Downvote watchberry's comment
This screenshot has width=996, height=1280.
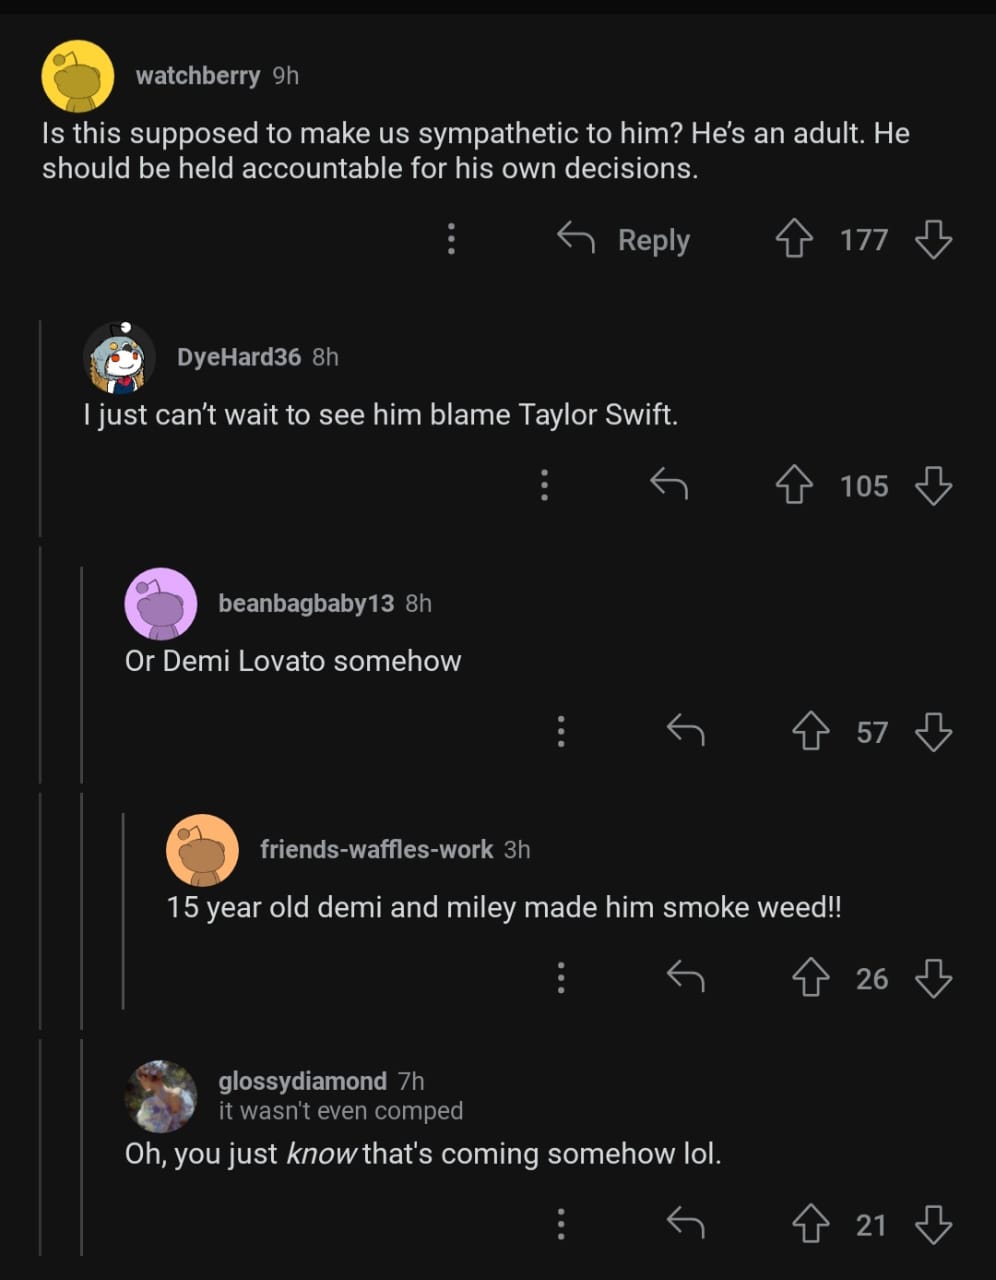[933, 240]
